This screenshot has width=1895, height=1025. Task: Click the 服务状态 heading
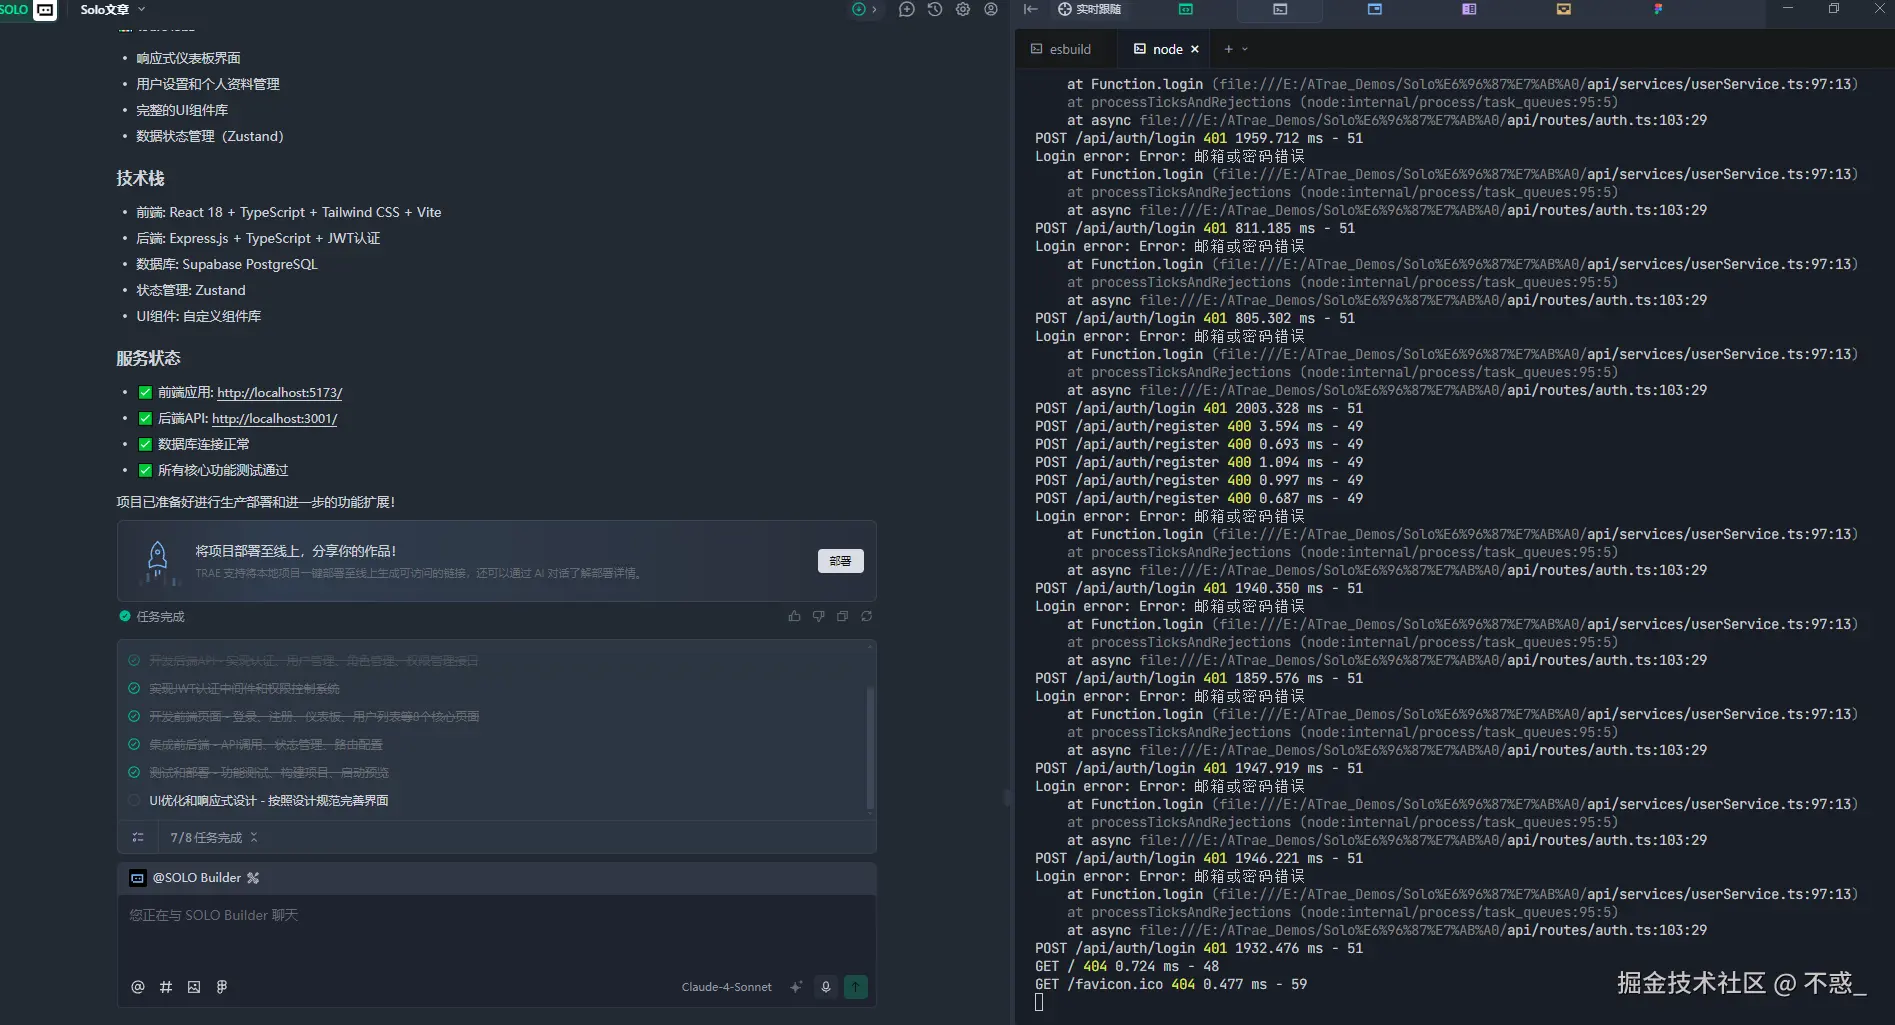pyautogui.click(x=148, y=358)
